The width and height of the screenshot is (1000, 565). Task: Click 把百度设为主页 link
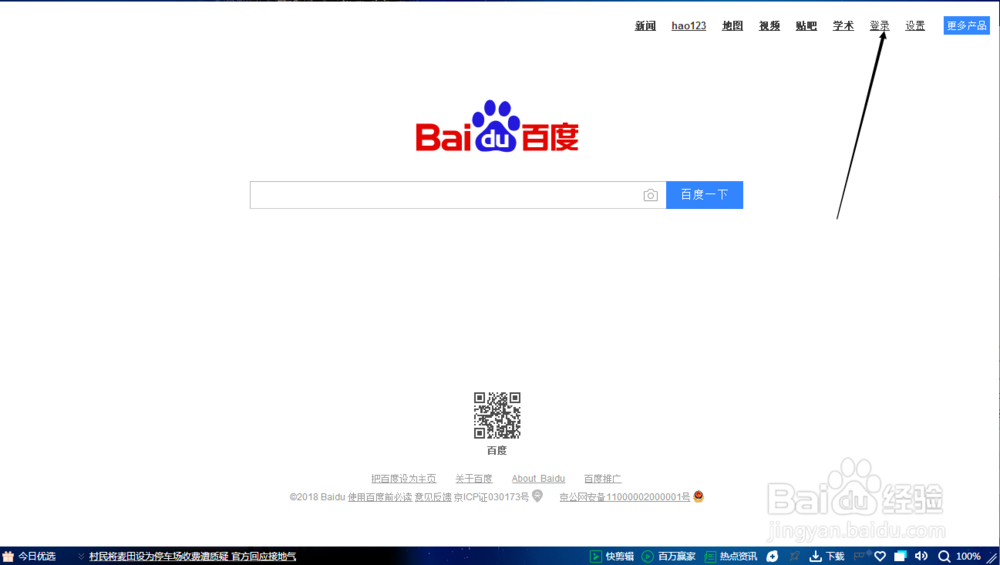(404, 478)
